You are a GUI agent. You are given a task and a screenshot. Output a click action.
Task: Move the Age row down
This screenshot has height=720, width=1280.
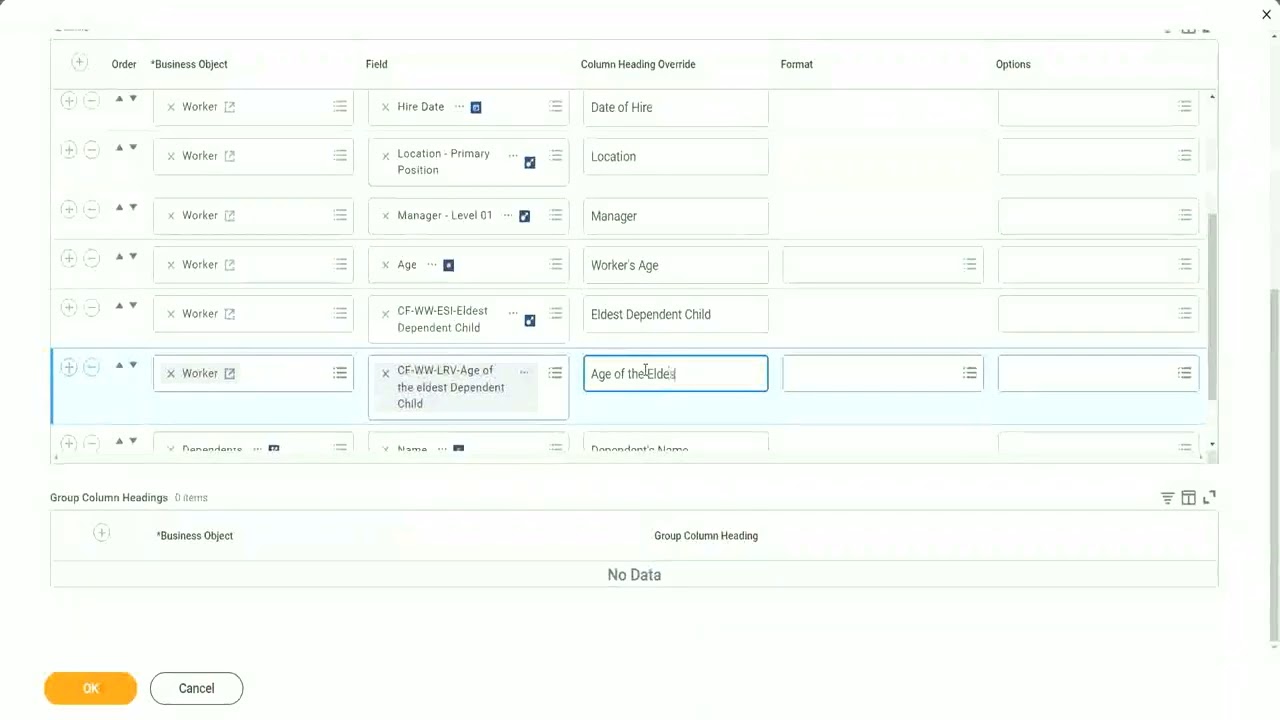(133, 256)
